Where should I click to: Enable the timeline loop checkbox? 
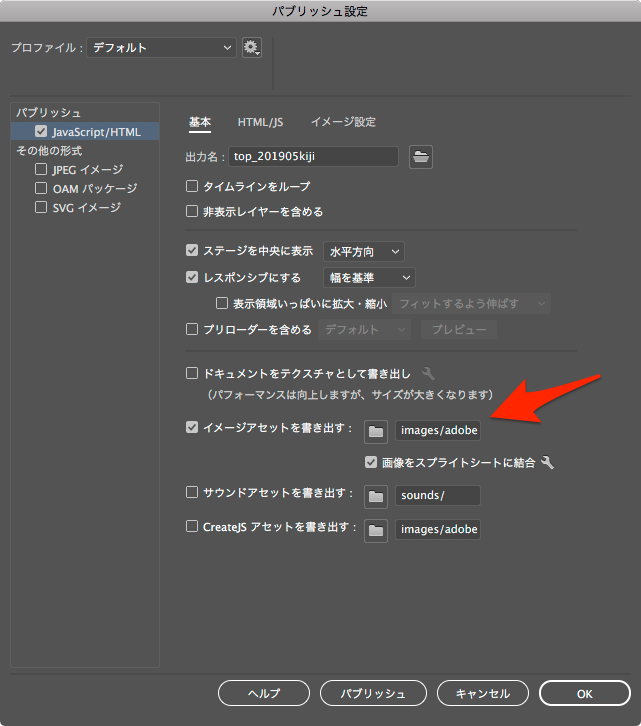pos(193,186)
